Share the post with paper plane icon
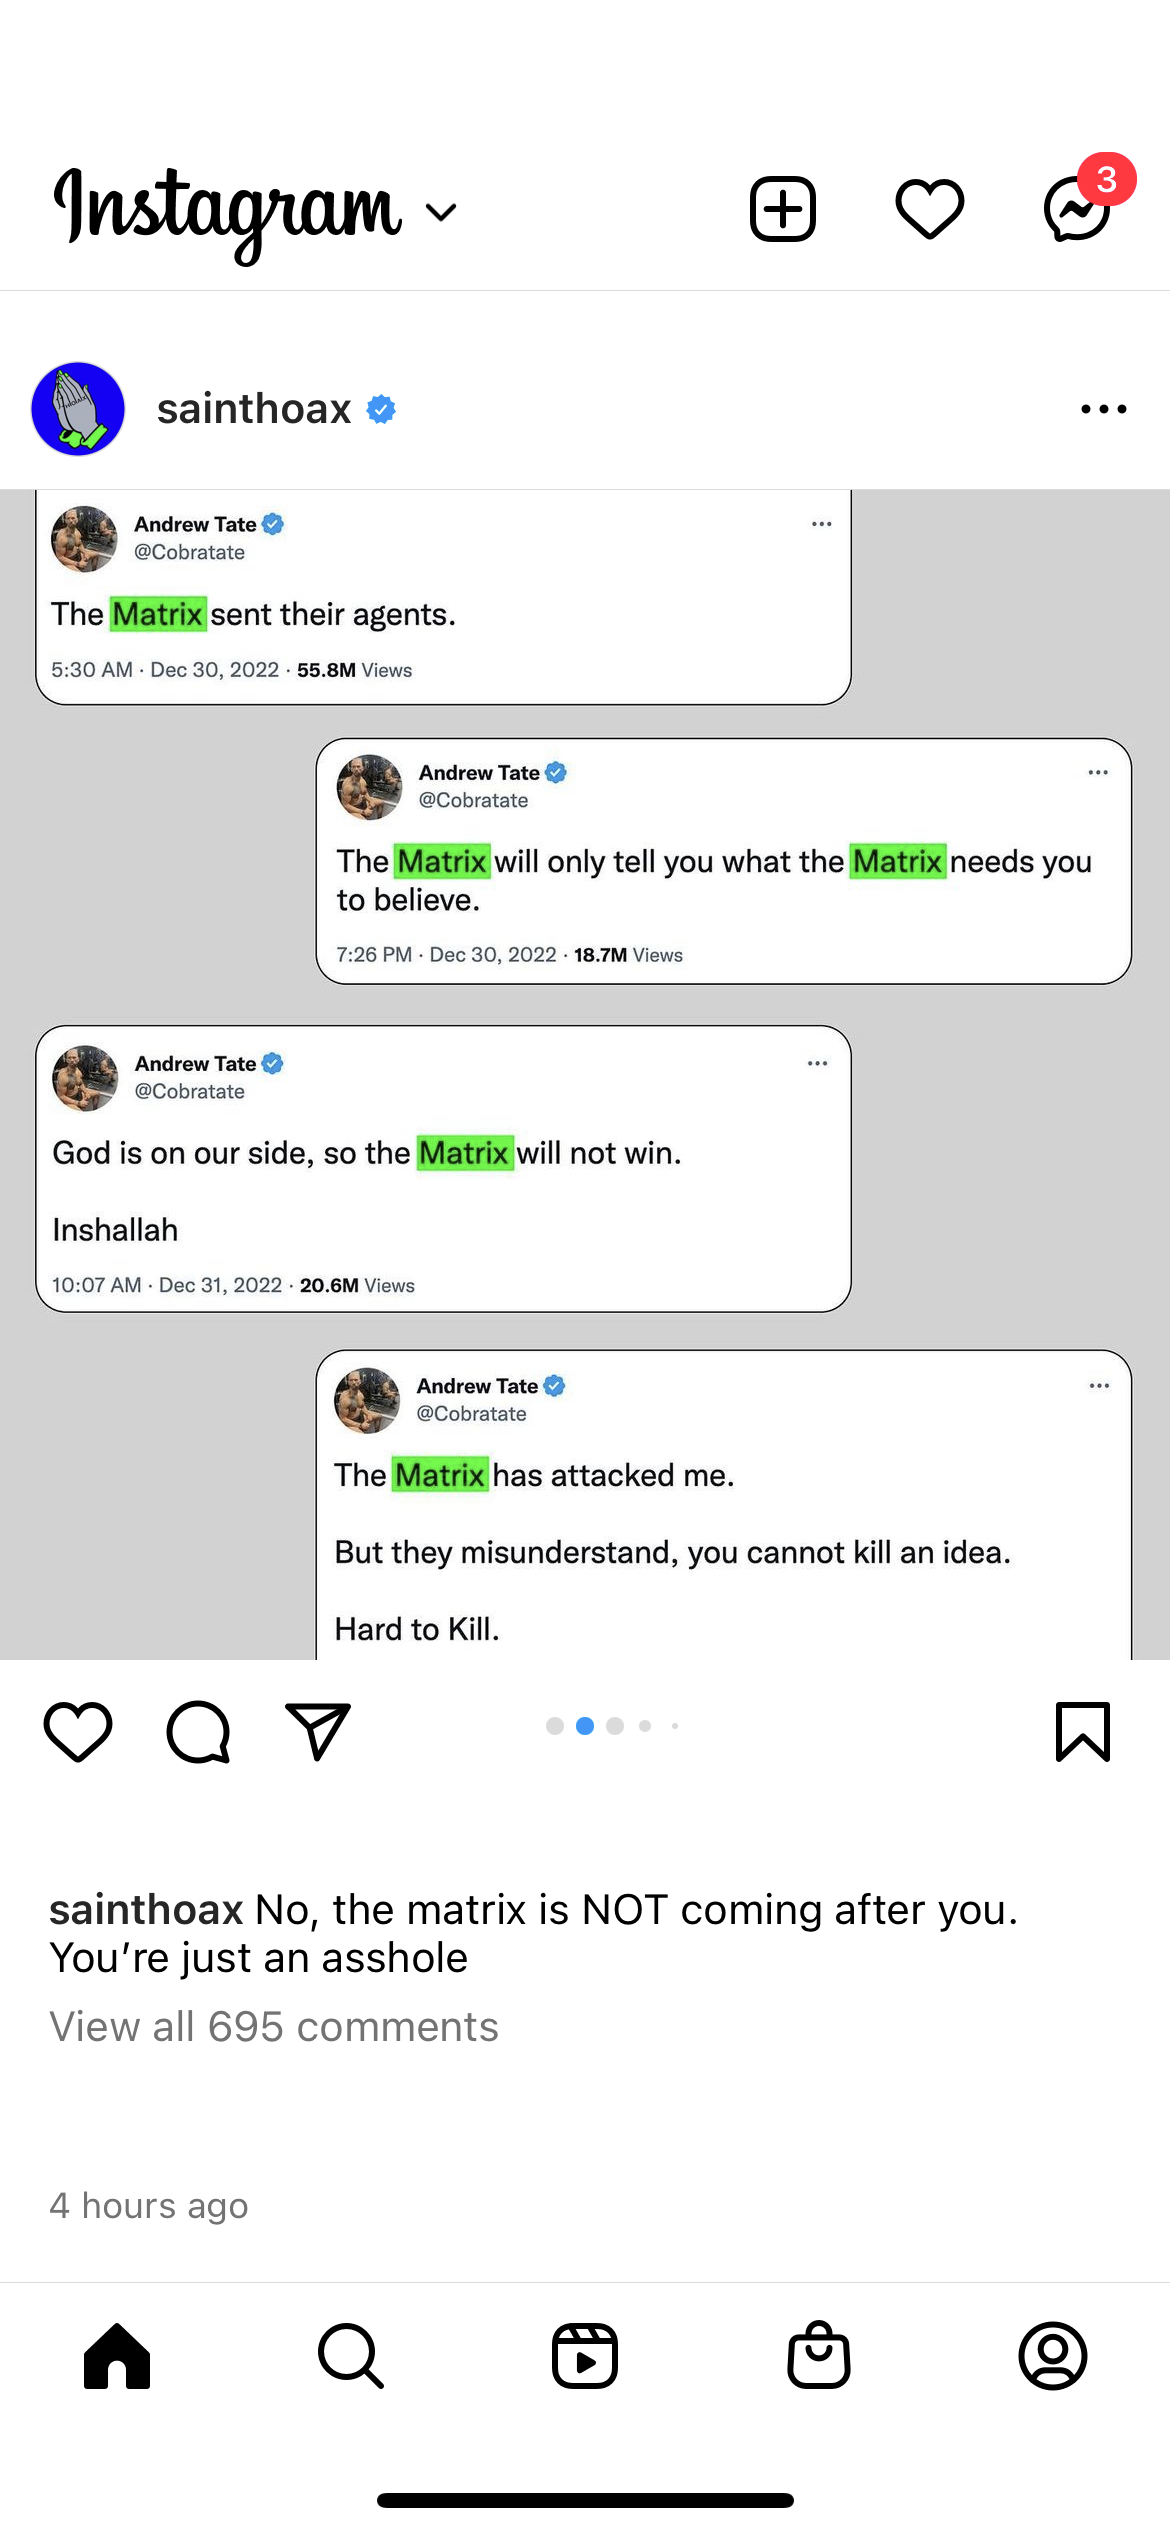Viewport: 1170px width, 2532px height. click(x=318, y=1731)
